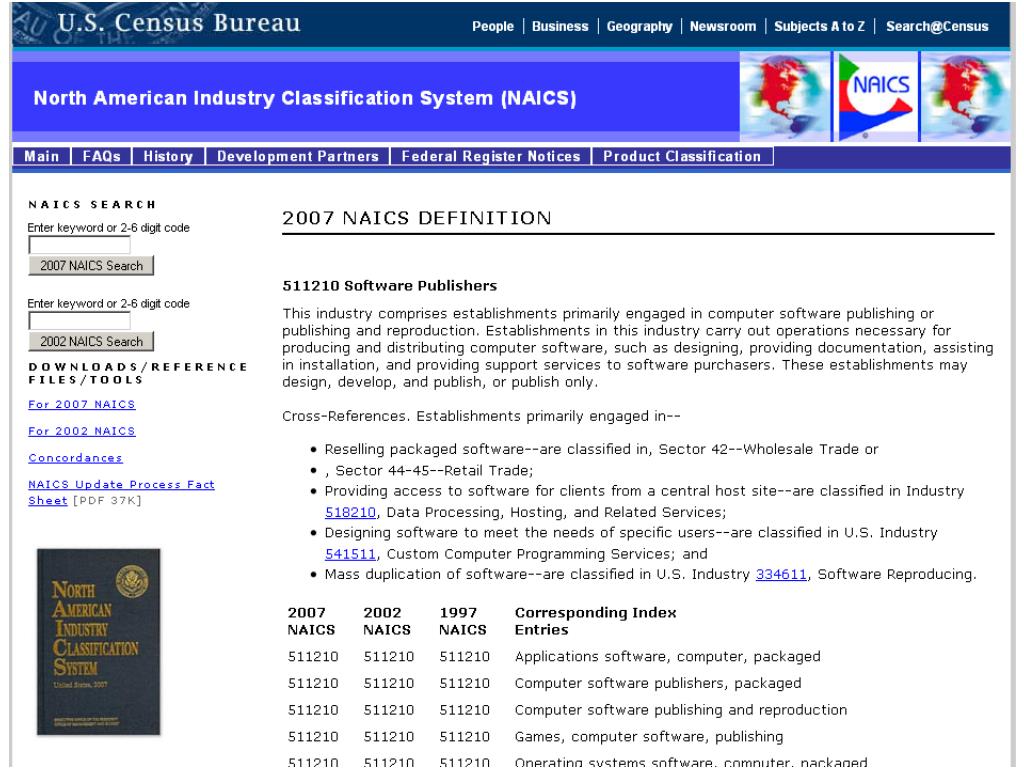The width and height of the screenshot is (1024, 768).
Task: Click the Corresponding Index Entries header
Action: coord(596,621)
